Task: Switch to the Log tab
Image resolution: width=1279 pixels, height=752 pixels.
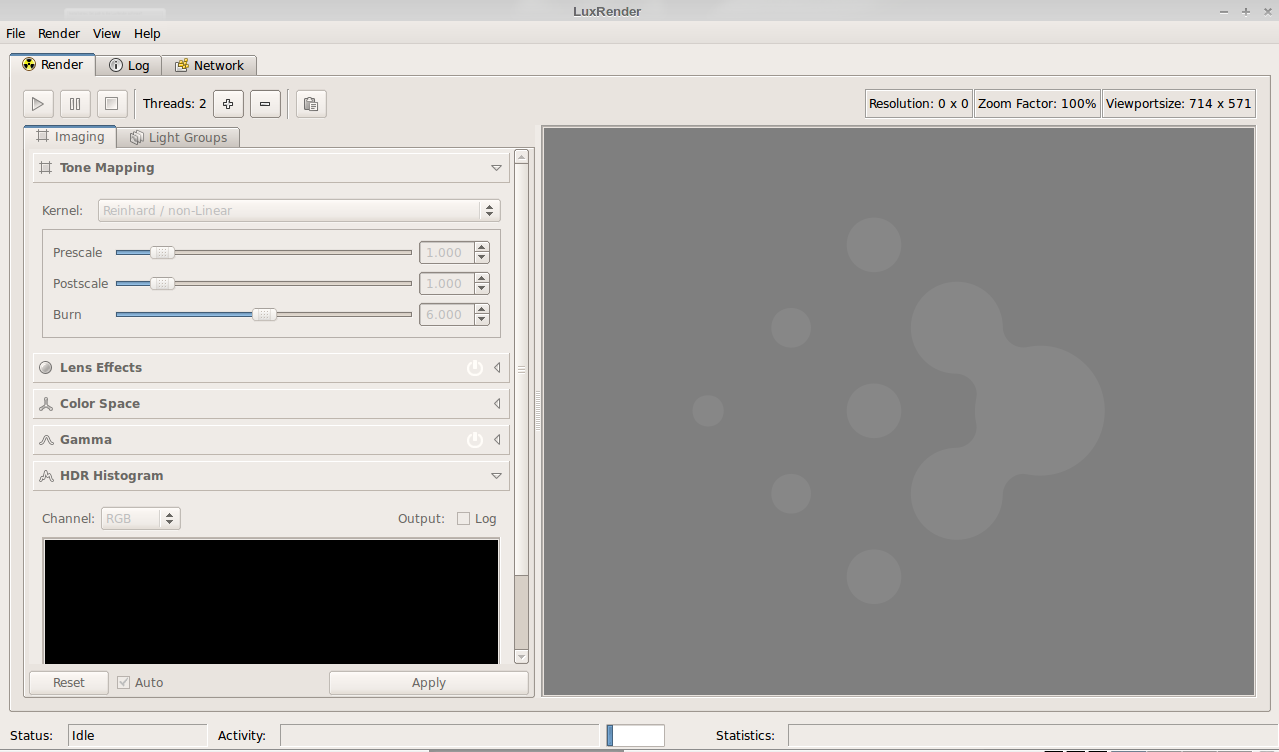Action: click(x=129, y=65)
